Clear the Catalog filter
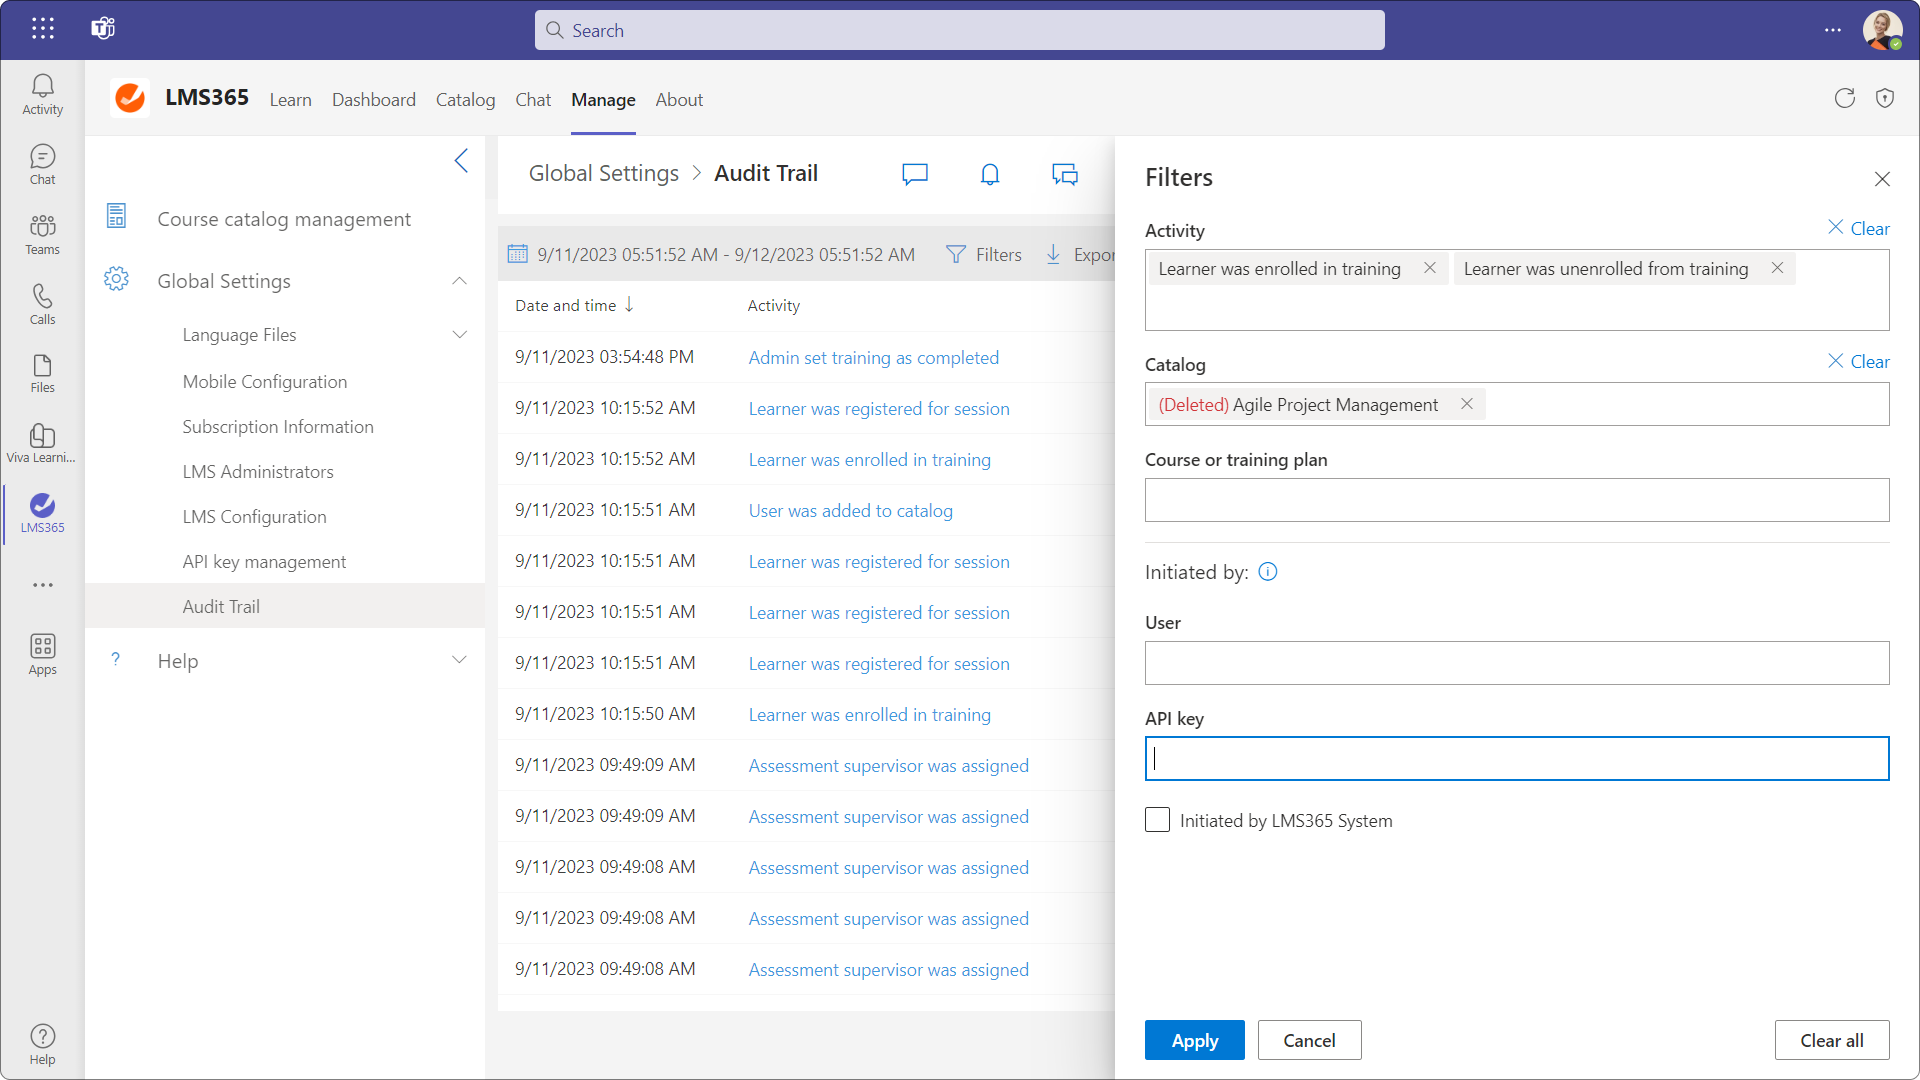The width and height of the screenshot is (1920, 1080). coord(1858,361)
